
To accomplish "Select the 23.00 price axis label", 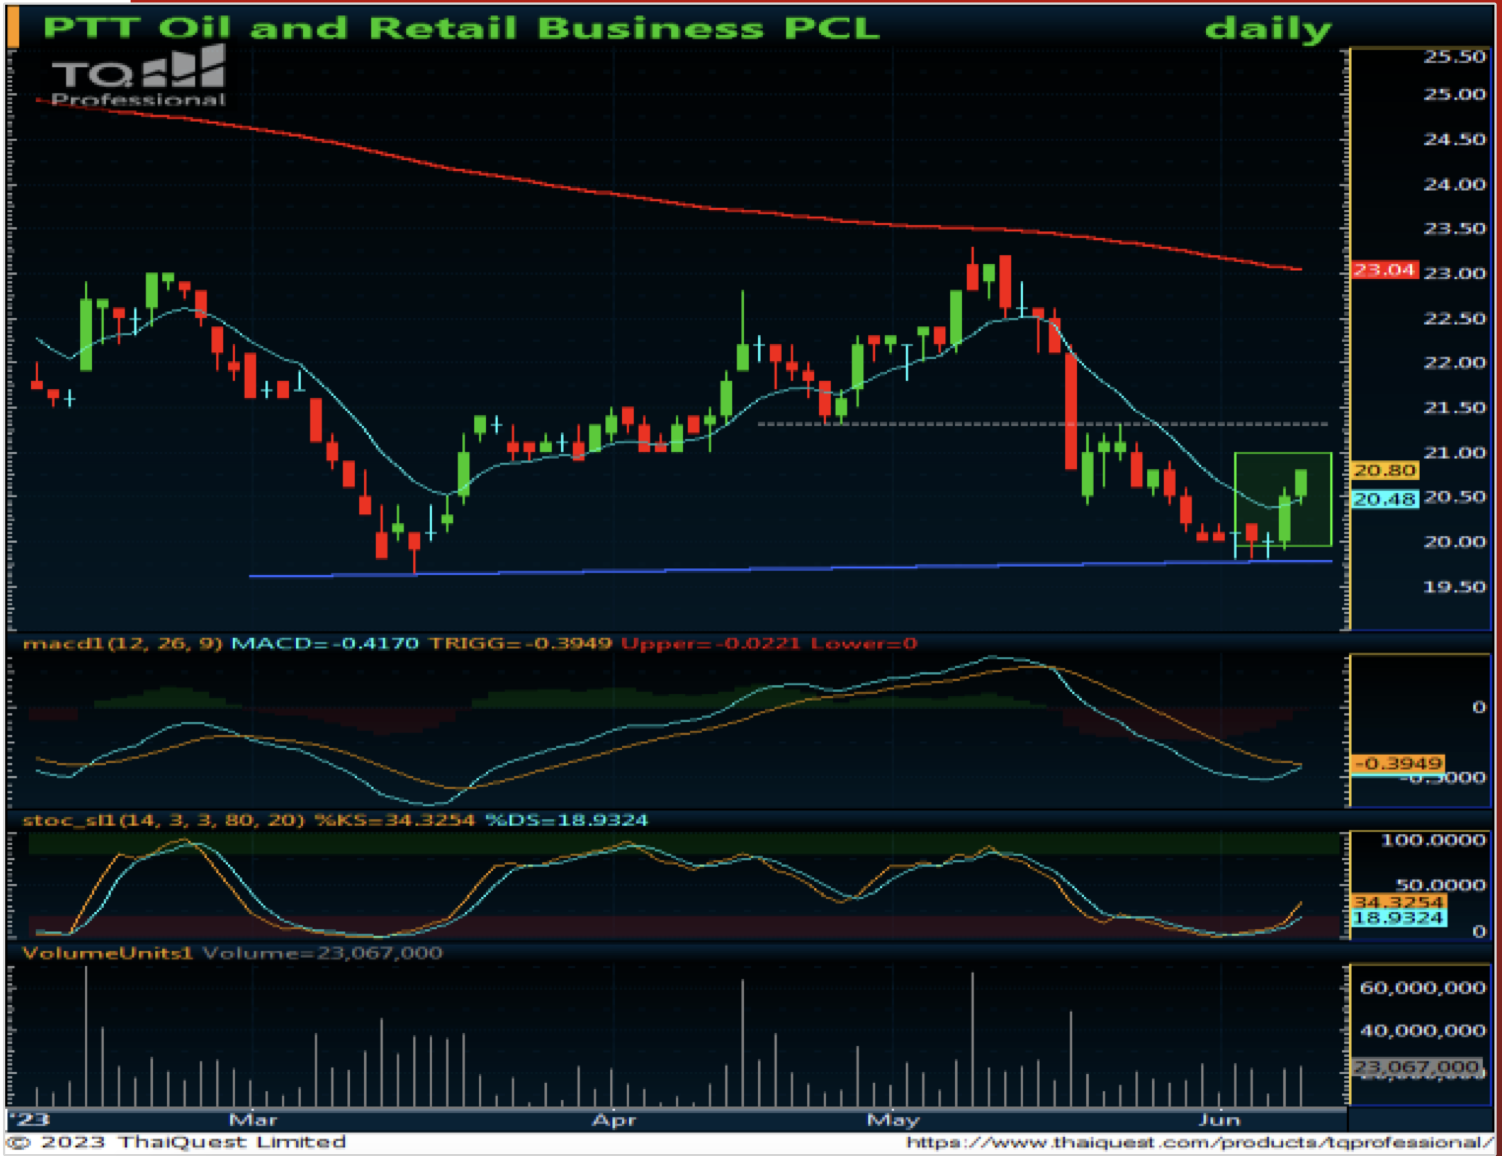I will (1454, 273).
